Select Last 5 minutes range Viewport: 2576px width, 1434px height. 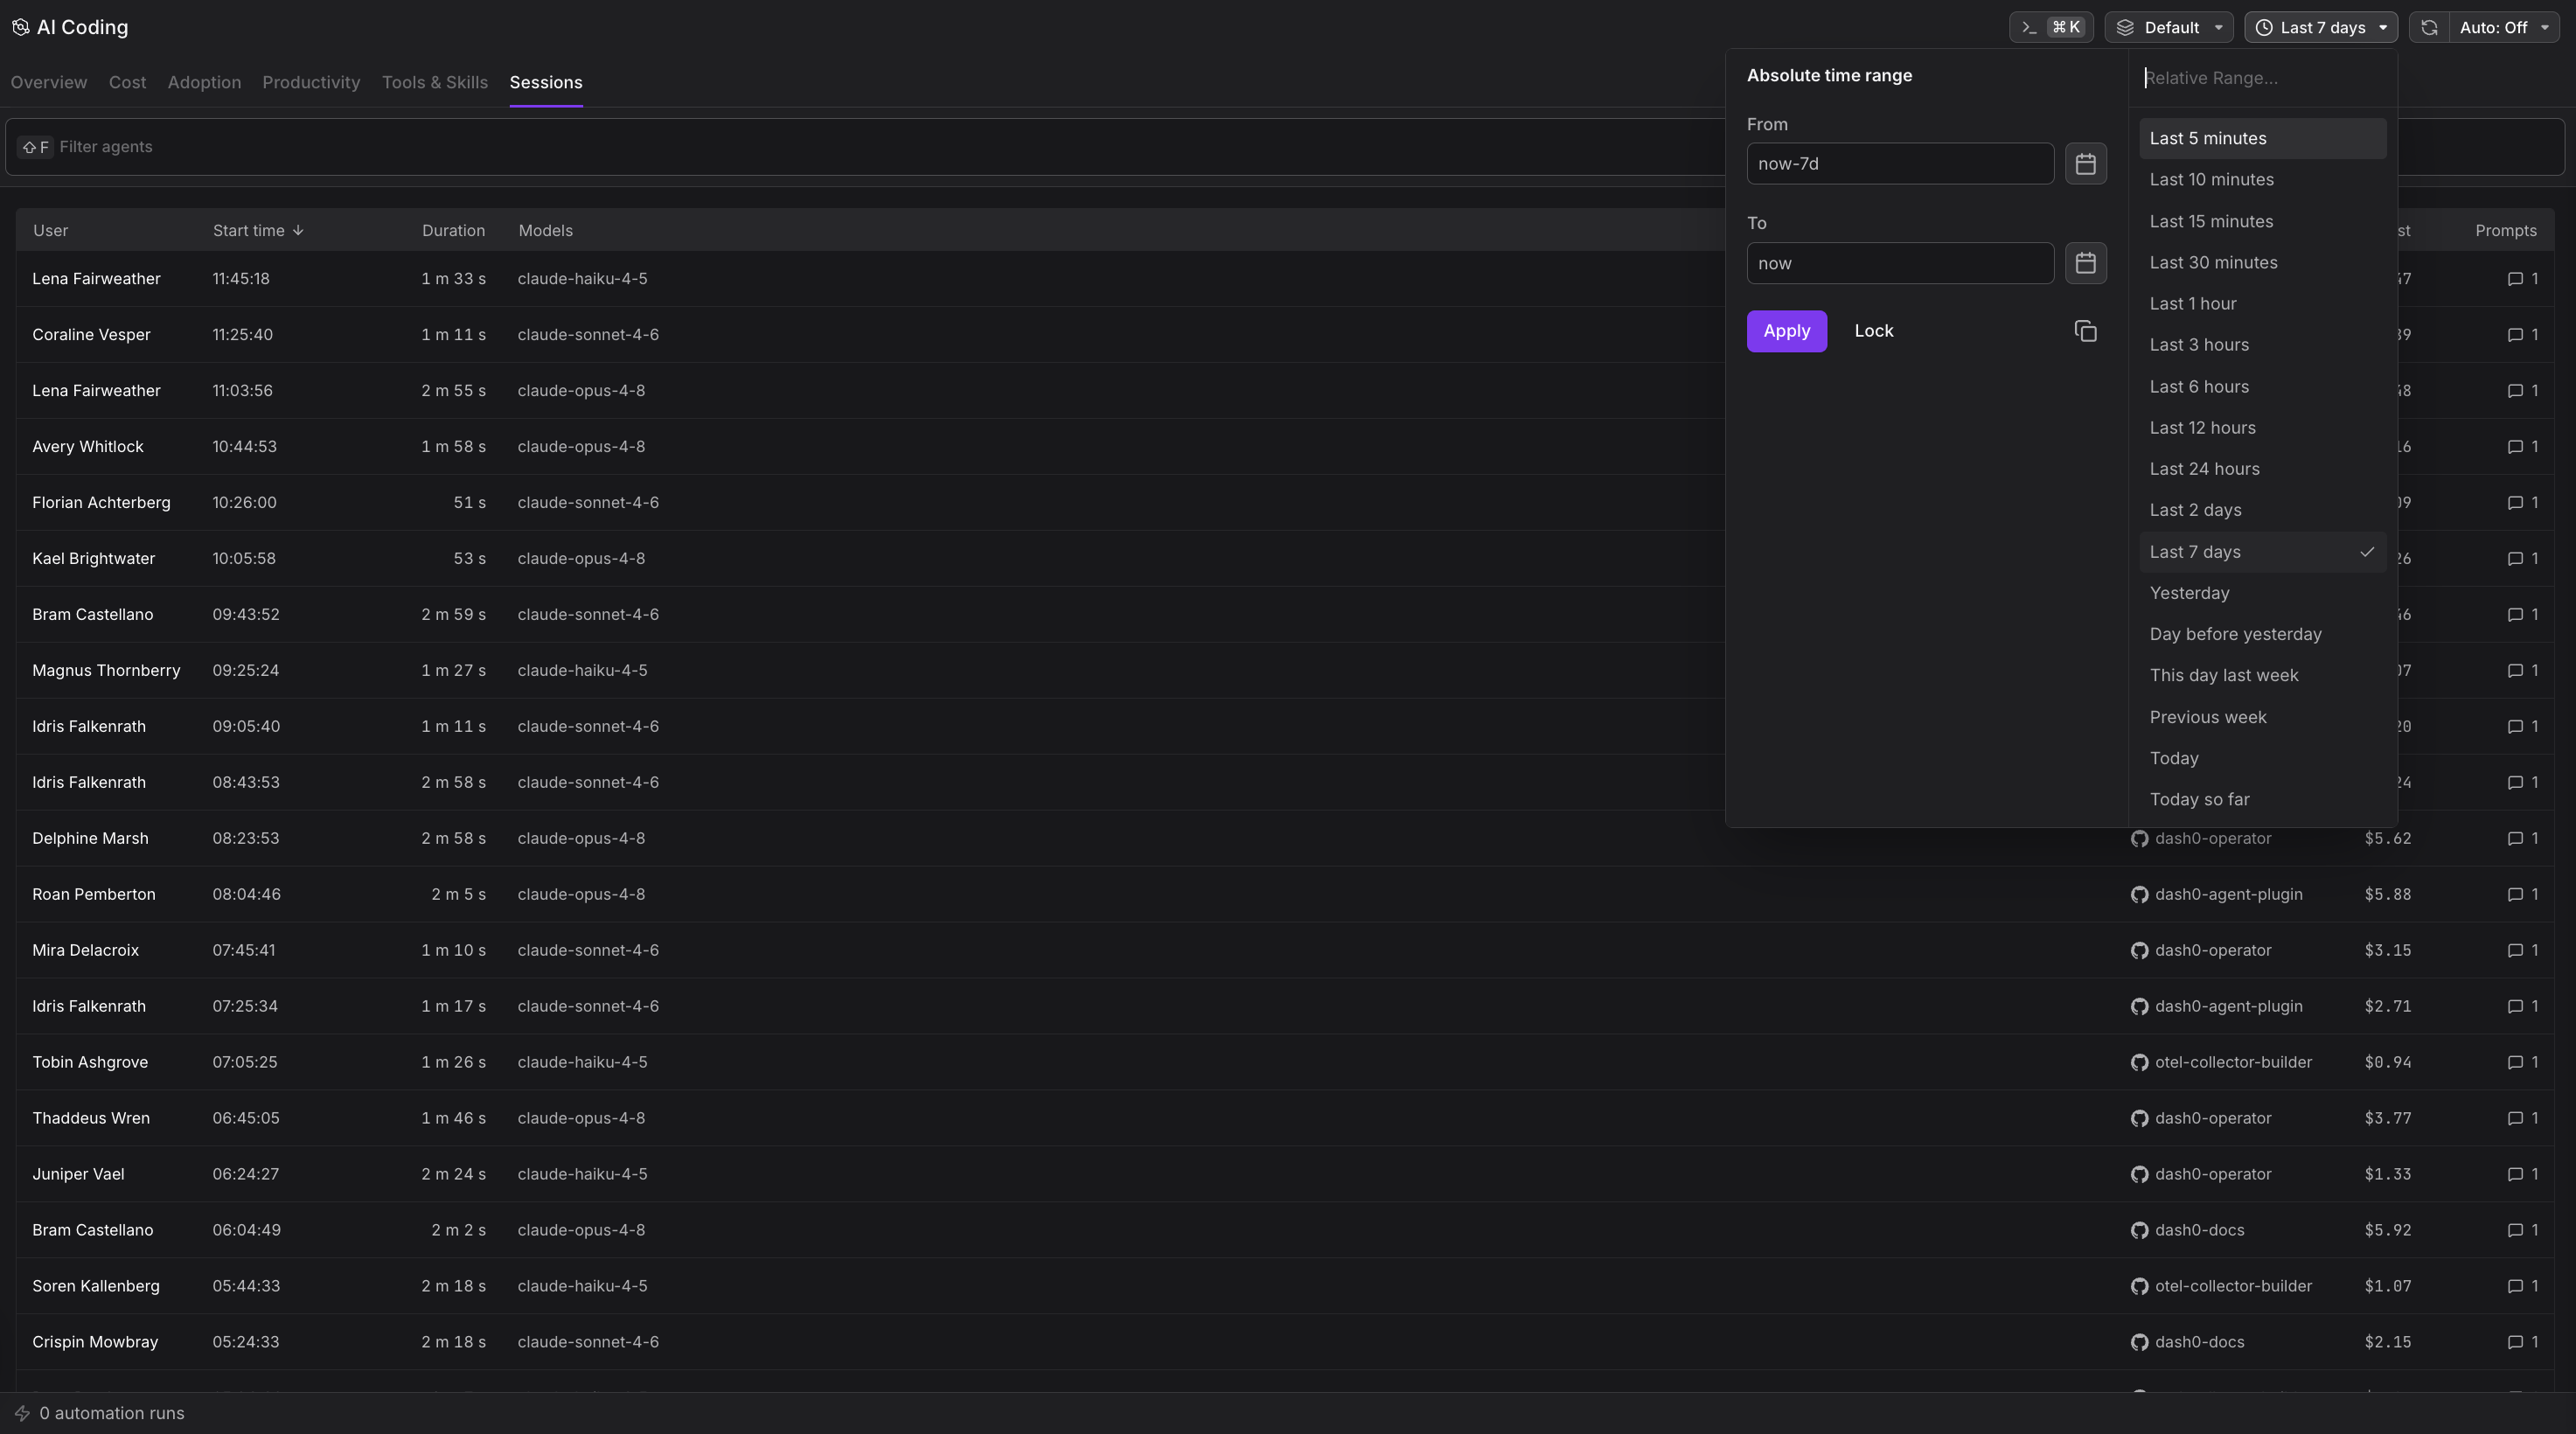coord(2262,138)
